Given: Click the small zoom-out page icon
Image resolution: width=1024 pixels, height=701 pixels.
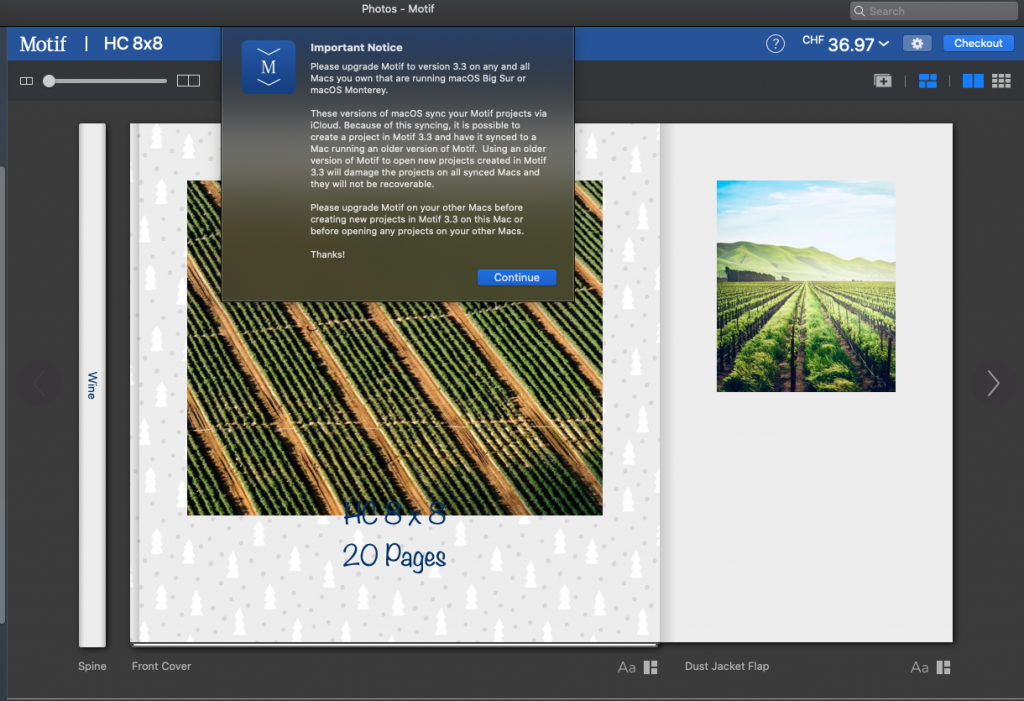Looking at the screenshot, I should pos(26,81).
